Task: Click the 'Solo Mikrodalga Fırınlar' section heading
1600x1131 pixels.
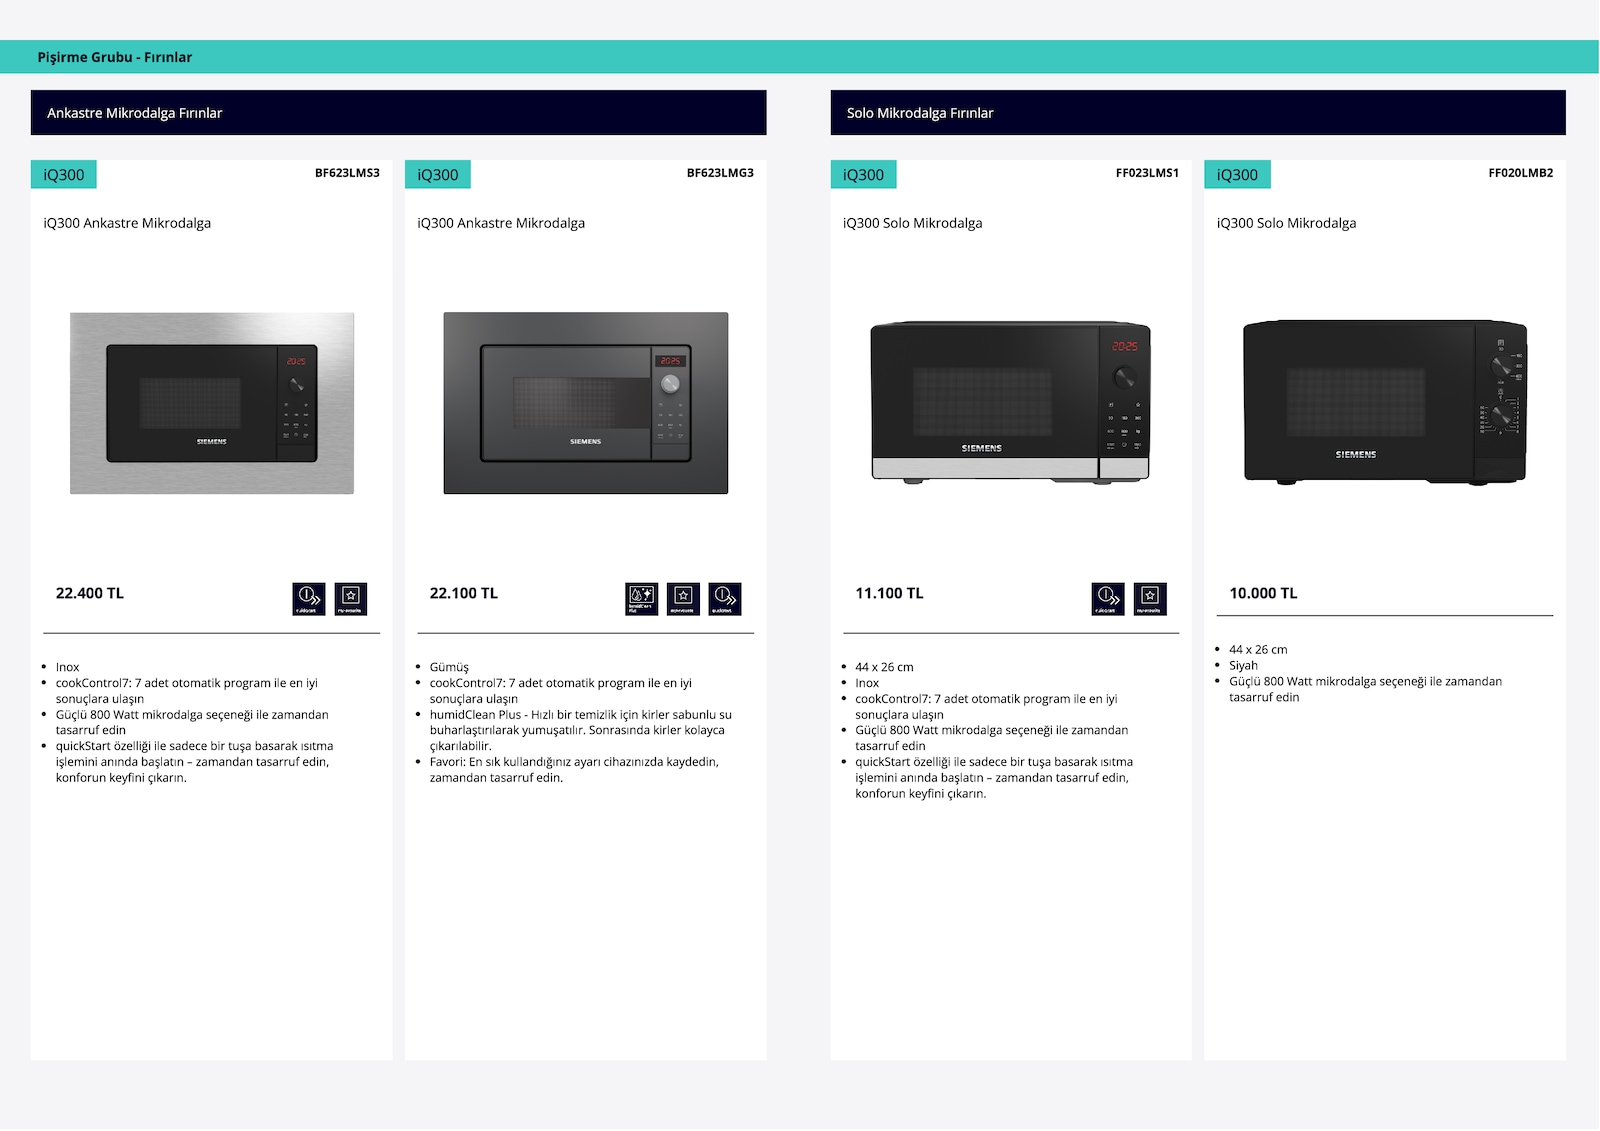Action: pyautogui.click(x=920, y=113)
